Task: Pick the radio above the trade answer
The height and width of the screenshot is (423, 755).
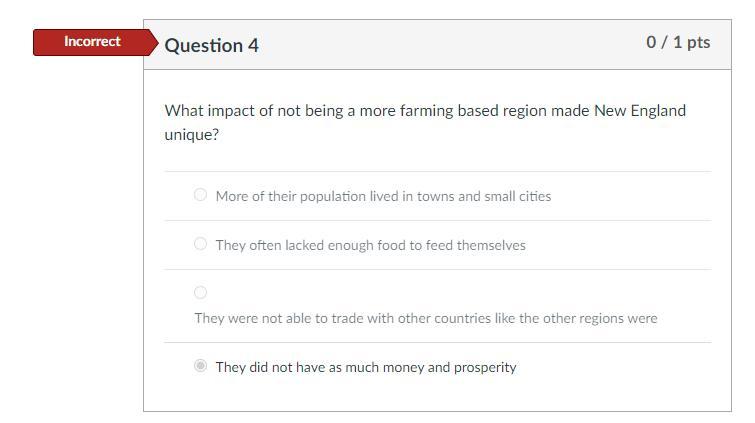Action: tap(201, 292)
